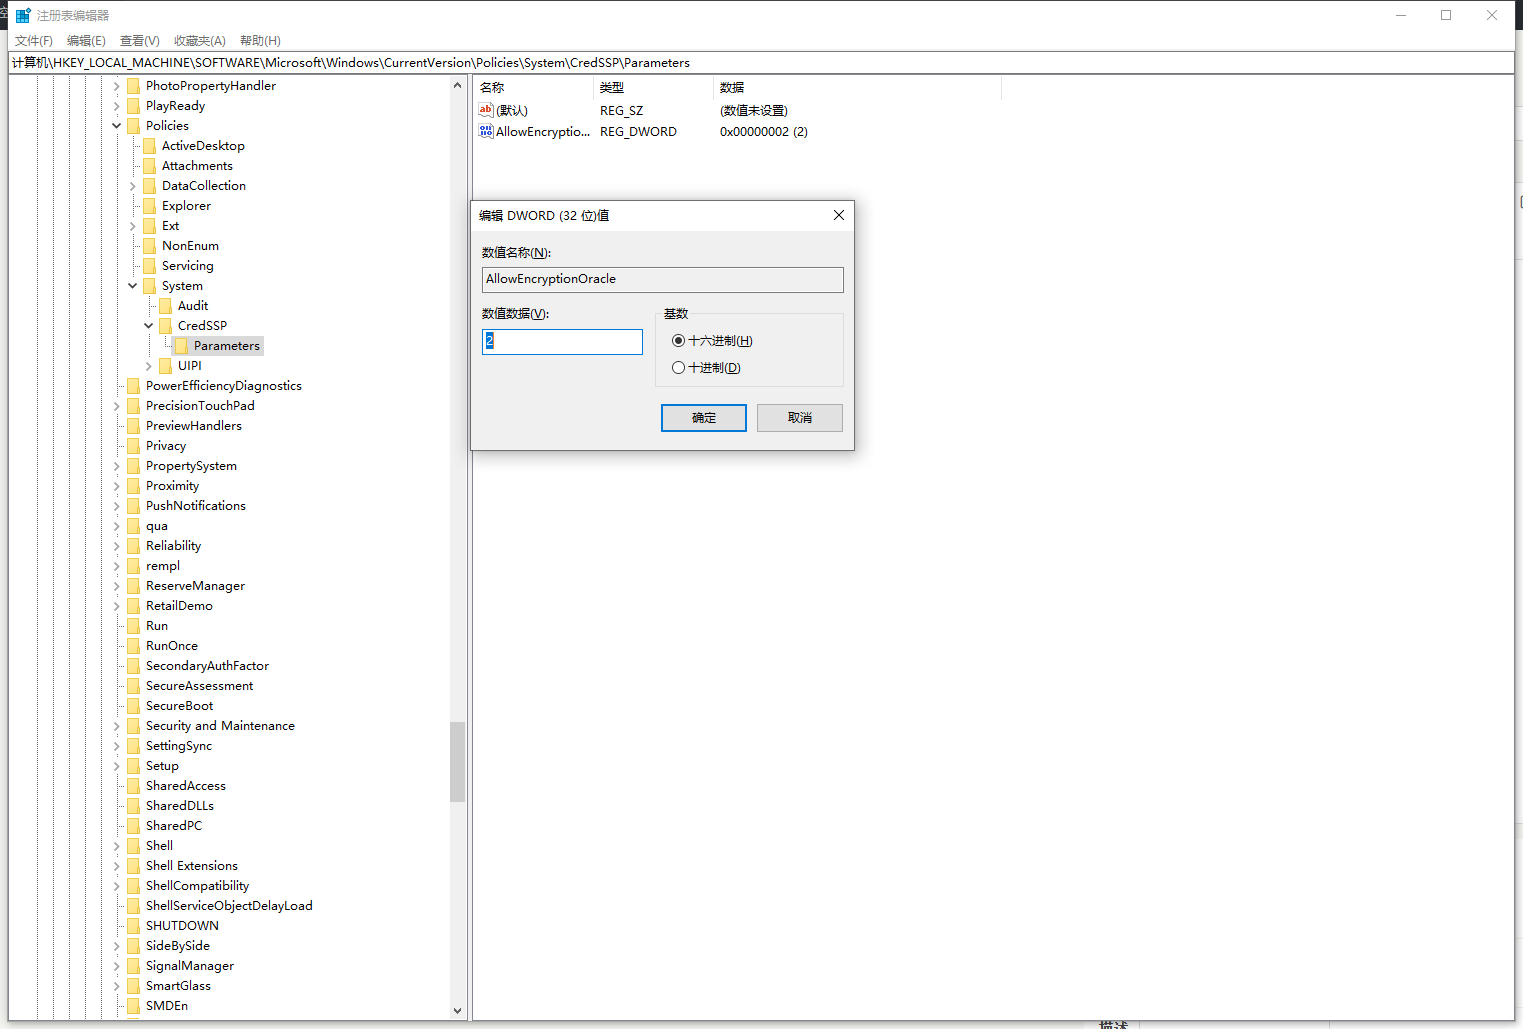Image resolution: width=1523 pixels, height=1029 pixels.
Task: Collapse the System tree node
Action: point(133,286)
